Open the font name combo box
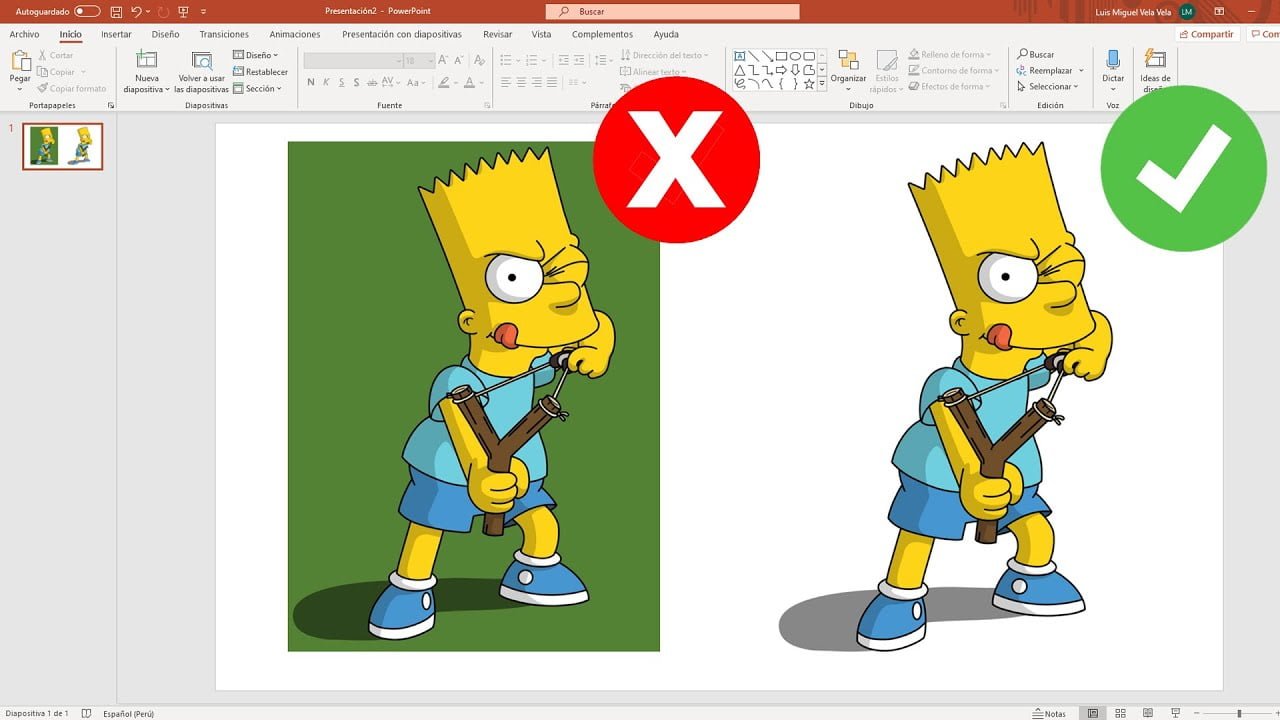The width and height of the screenshot is (1280, 720). coord(352,61)
